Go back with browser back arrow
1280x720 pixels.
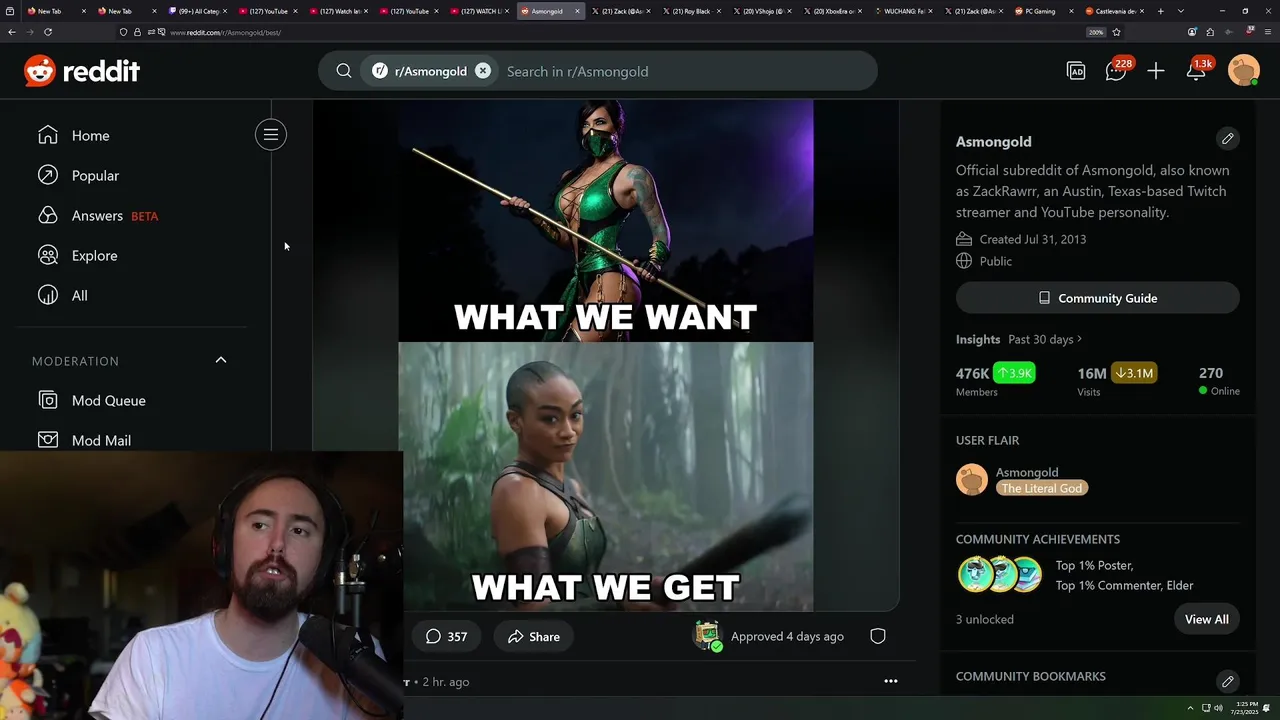coord(12,32)
